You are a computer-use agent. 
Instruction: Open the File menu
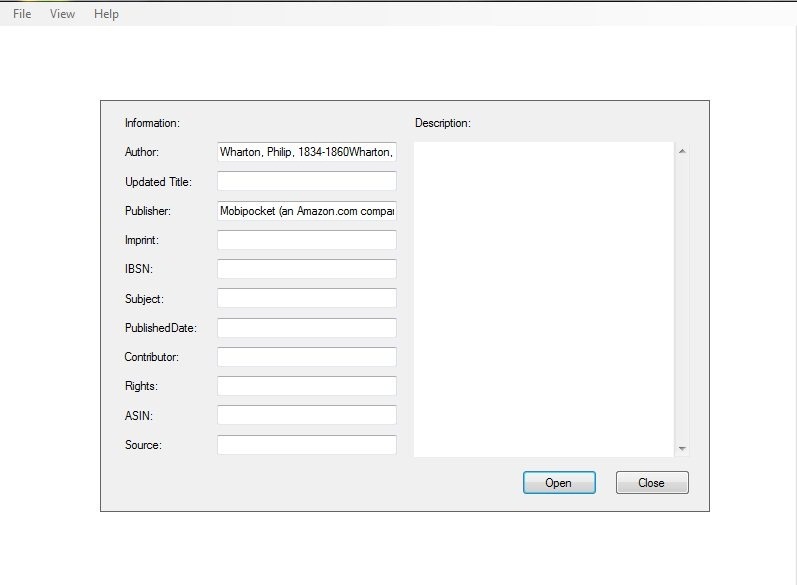coord(22,14)
